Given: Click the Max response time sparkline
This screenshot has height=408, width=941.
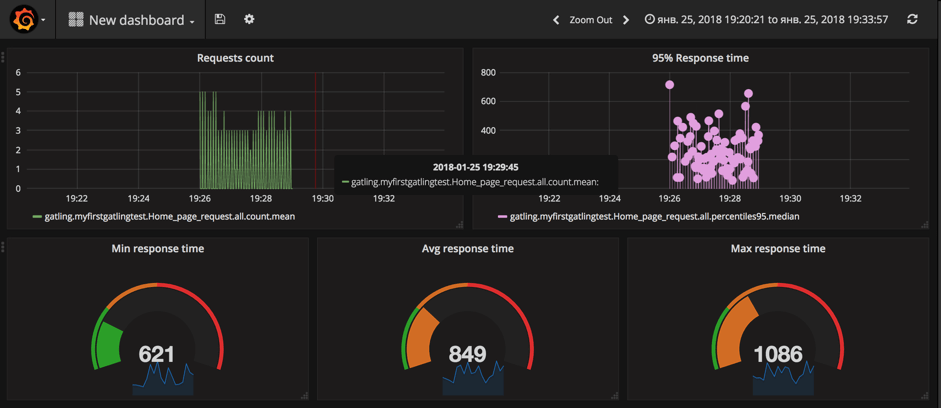Looking at the screenshot, I should pyautogui.click(x=783, y=379).
